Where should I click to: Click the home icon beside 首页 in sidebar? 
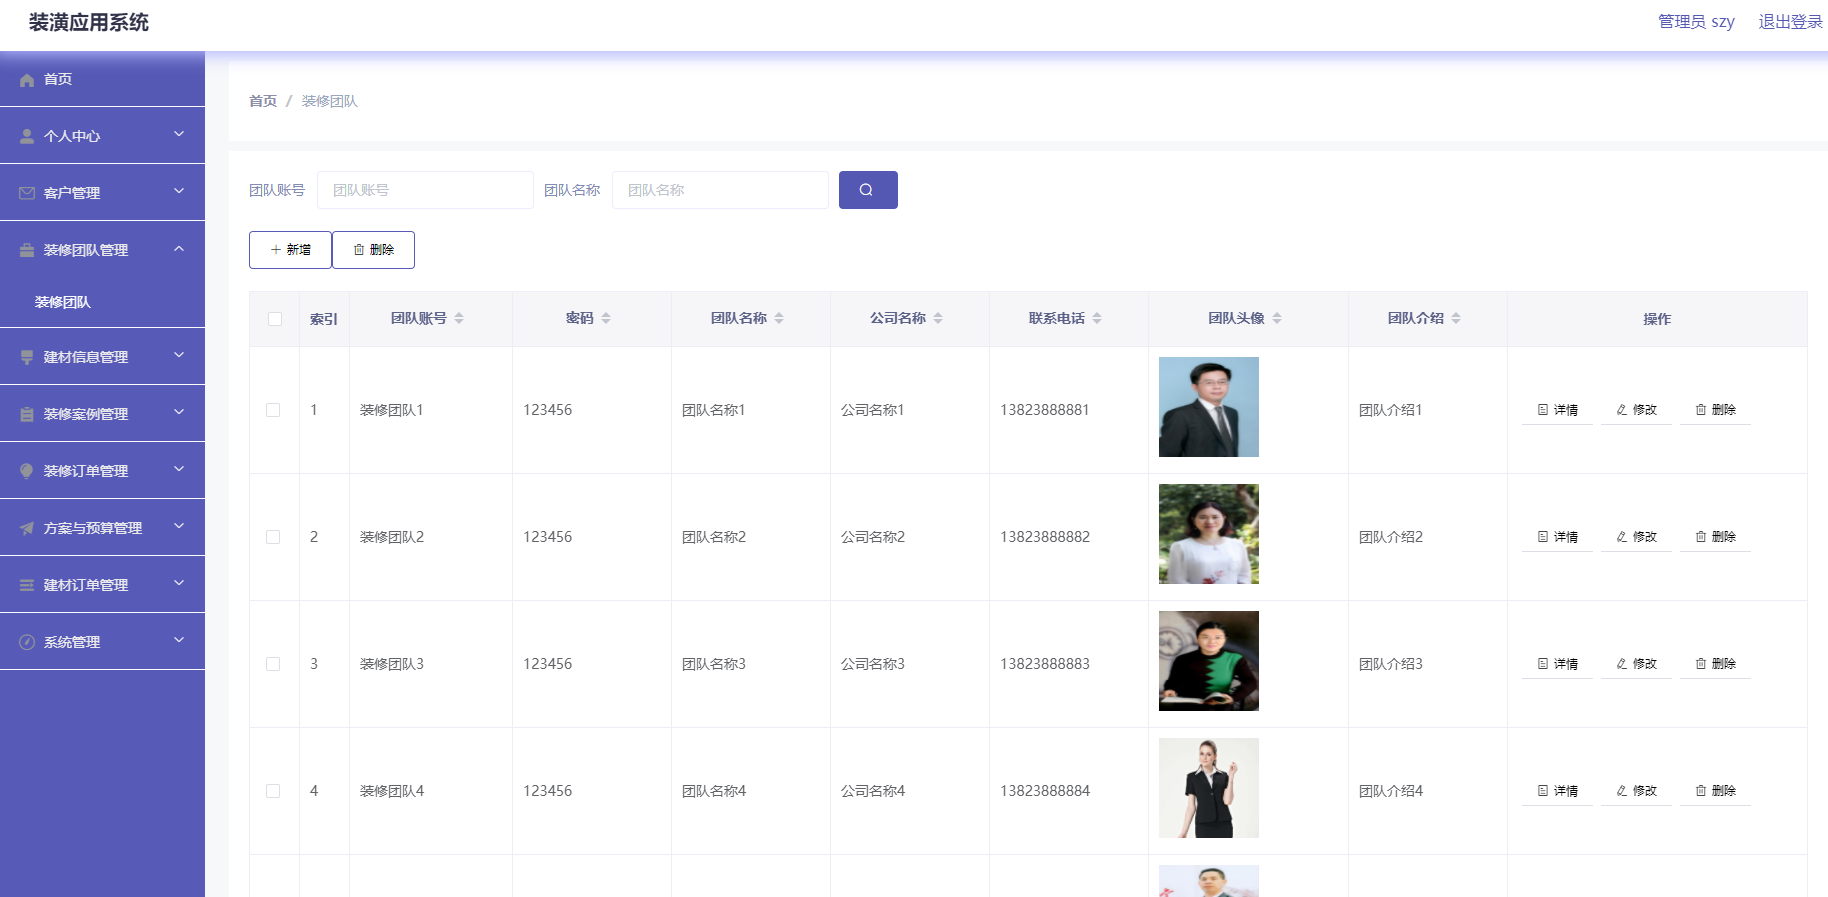(x=27, y=79)
